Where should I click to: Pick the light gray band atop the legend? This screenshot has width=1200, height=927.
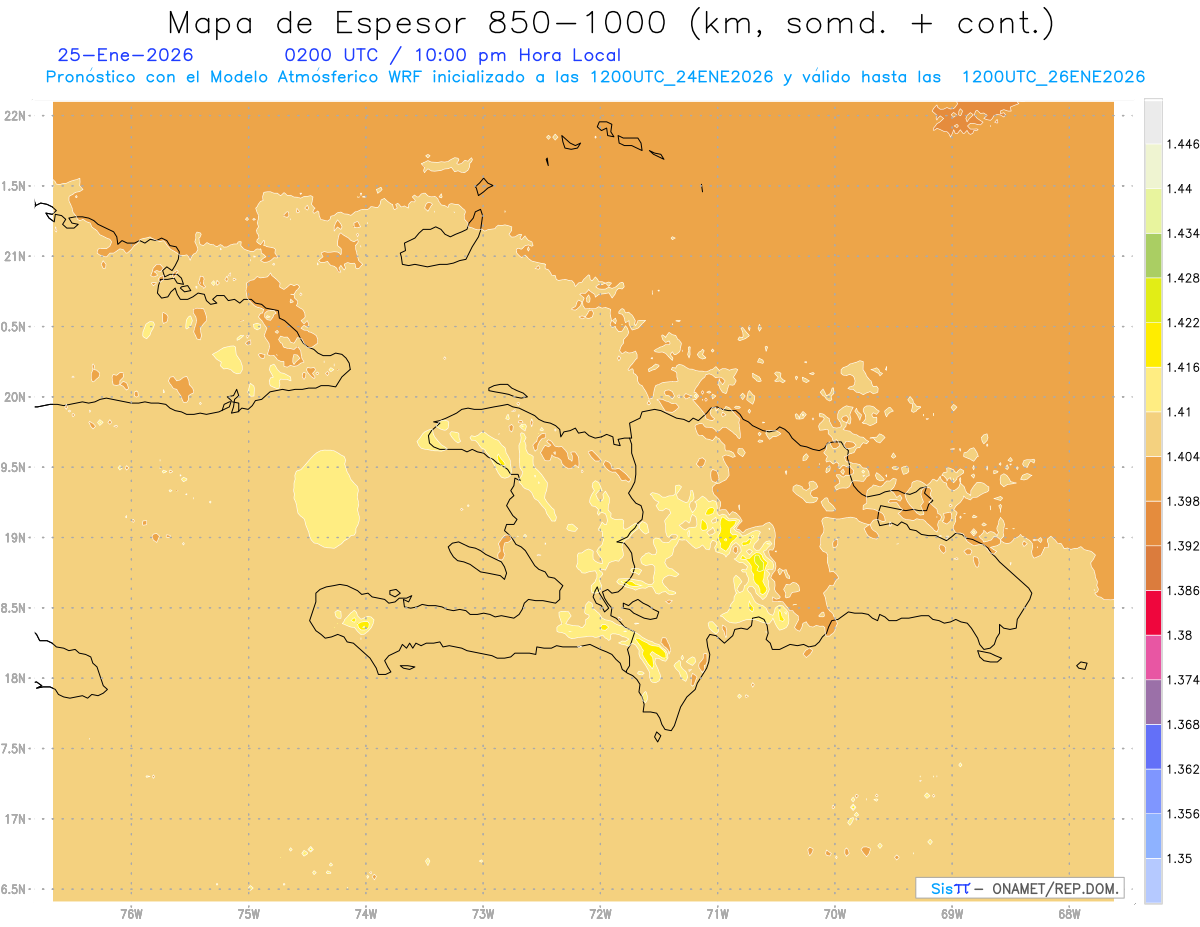click(x=1153, y=122)
